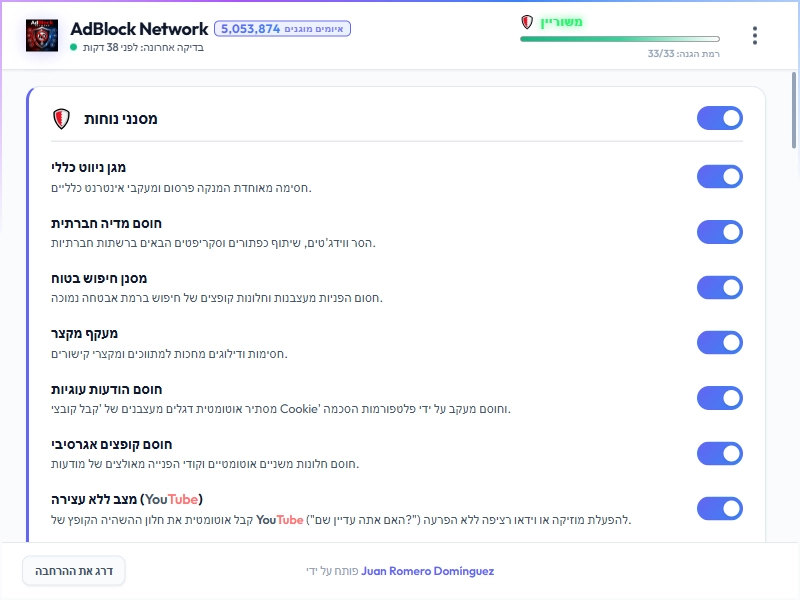Image resolution: width=800 pixels, height=600 pixels.
Task: Click the YouTube pause popup description text
Action: pyautogui.click(x=341, y=520)
